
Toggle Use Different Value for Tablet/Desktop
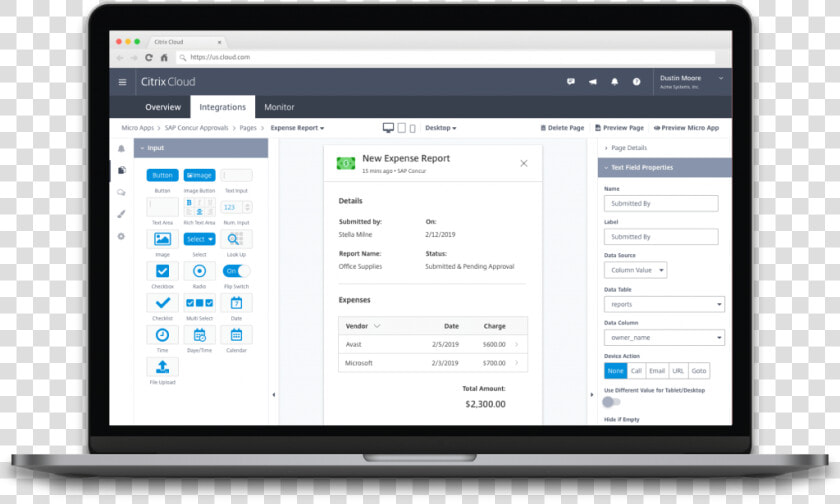click(611, 402)
